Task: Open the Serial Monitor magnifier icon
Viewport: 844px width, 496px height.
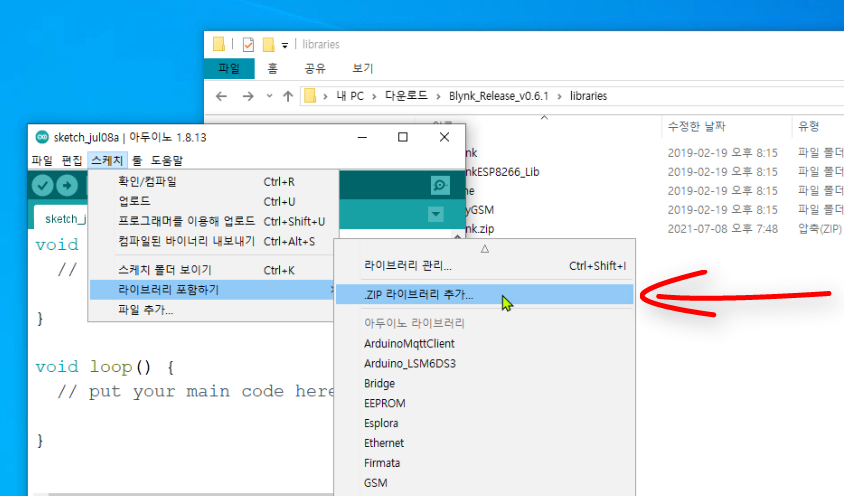Action: (x=440, y=185)
